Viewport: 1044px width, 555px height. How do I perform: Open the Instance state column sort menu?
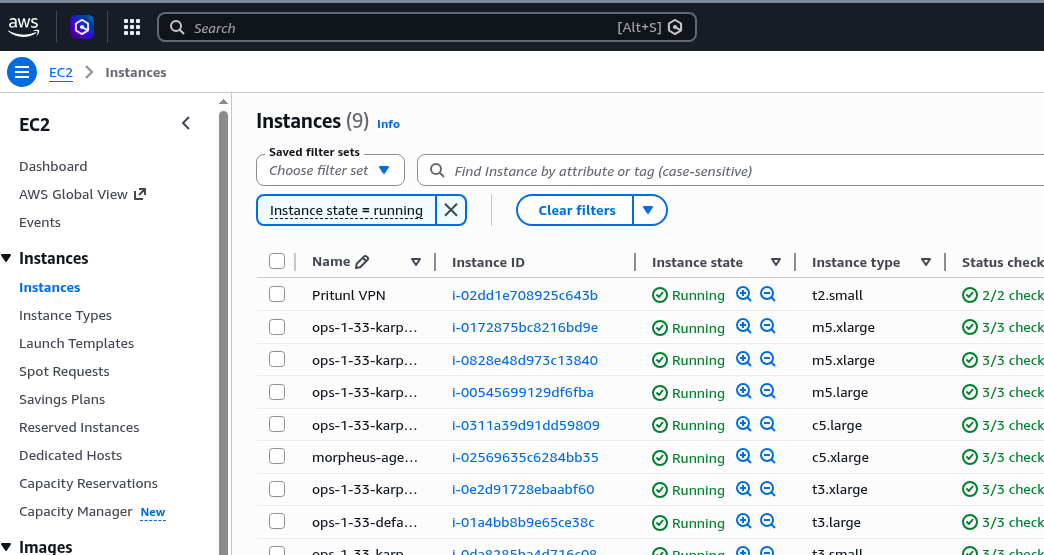click(775, 262)
